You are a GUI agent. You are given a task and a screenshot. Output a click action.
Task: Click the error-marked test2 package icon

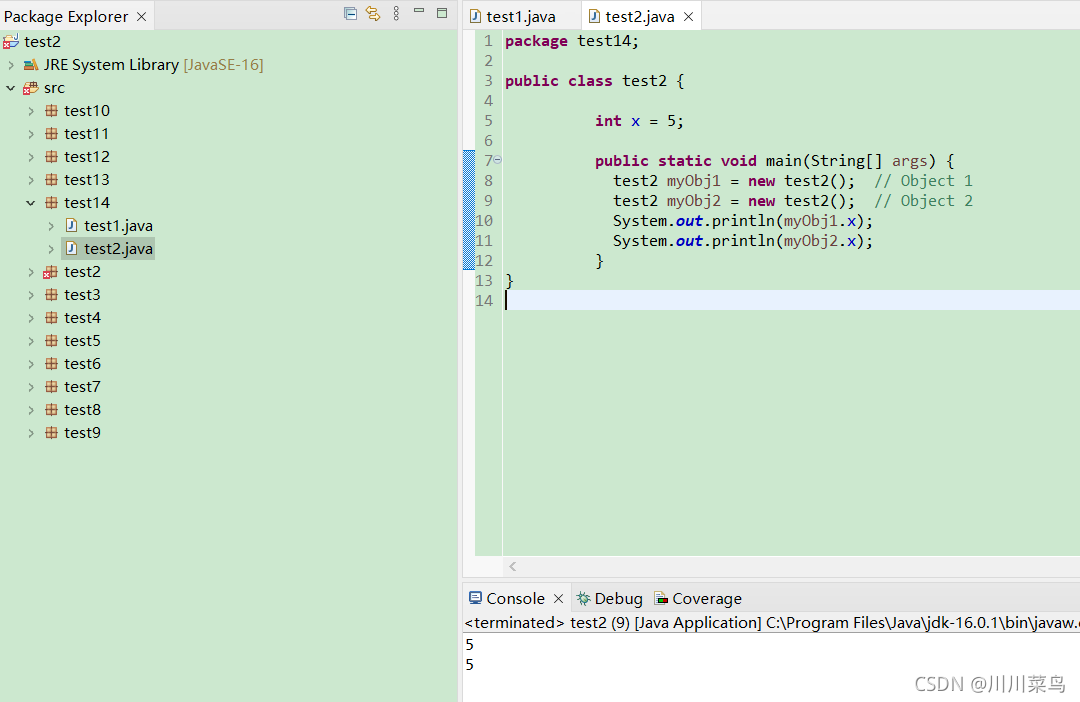(50, 272)
